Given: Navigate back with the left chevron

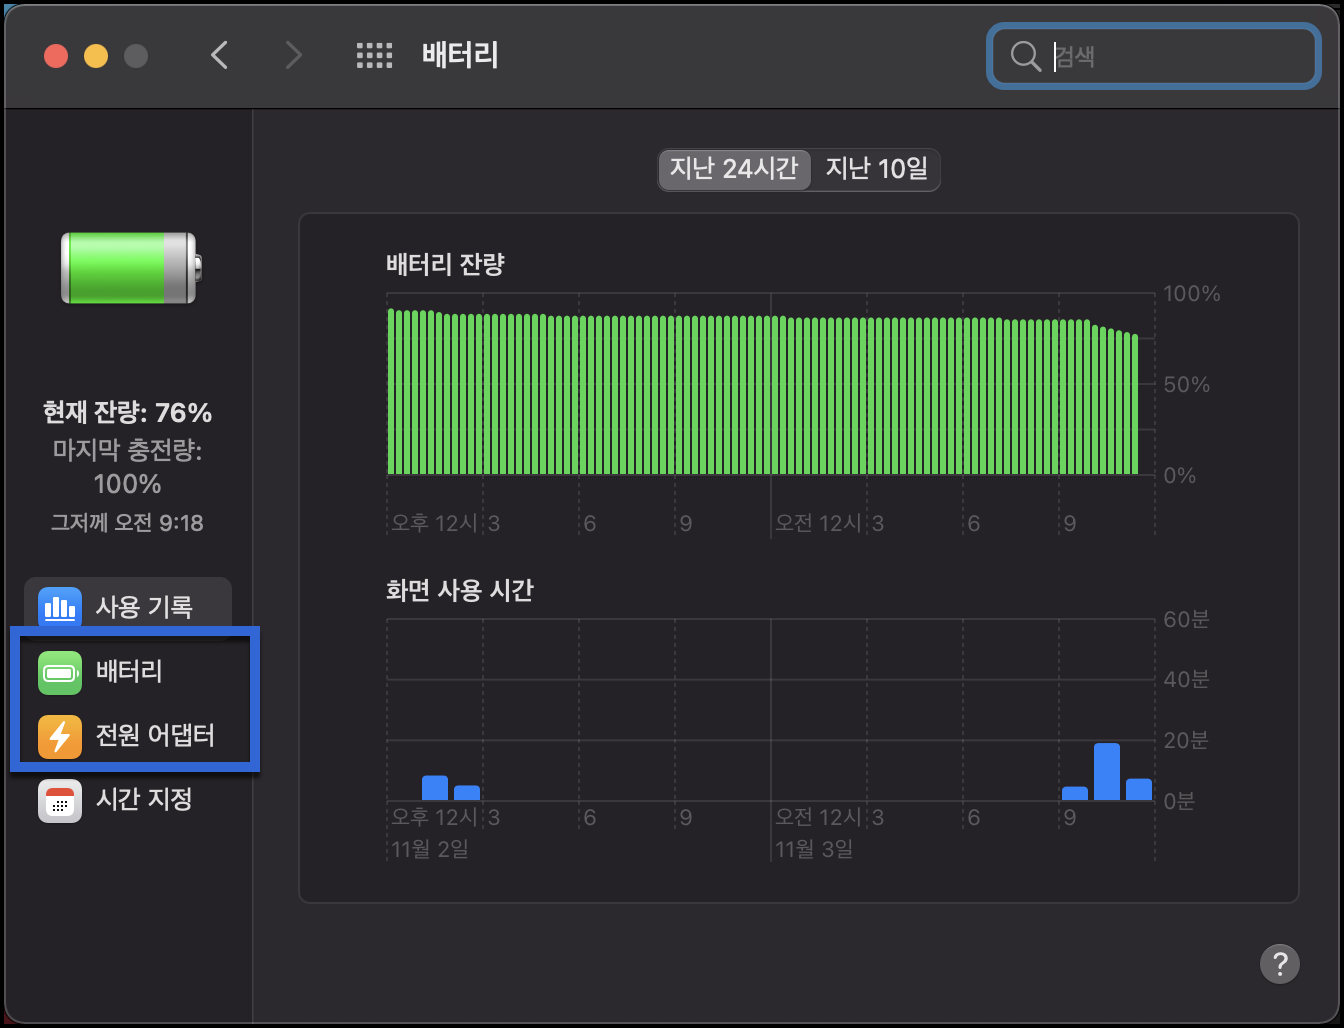Looking at the screenshot, I should (219, 55).
